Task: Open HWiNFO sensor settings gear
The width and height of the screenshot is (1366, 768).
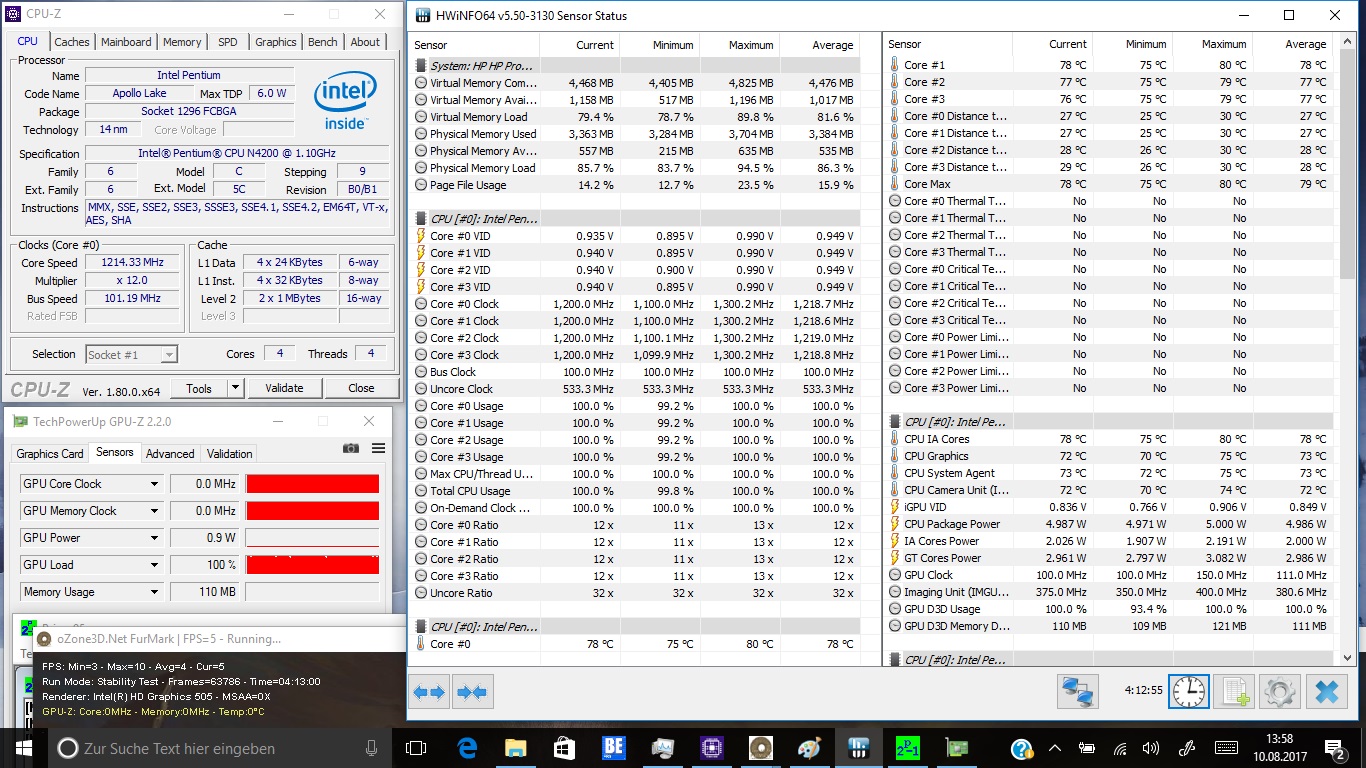Action: 1280,691
